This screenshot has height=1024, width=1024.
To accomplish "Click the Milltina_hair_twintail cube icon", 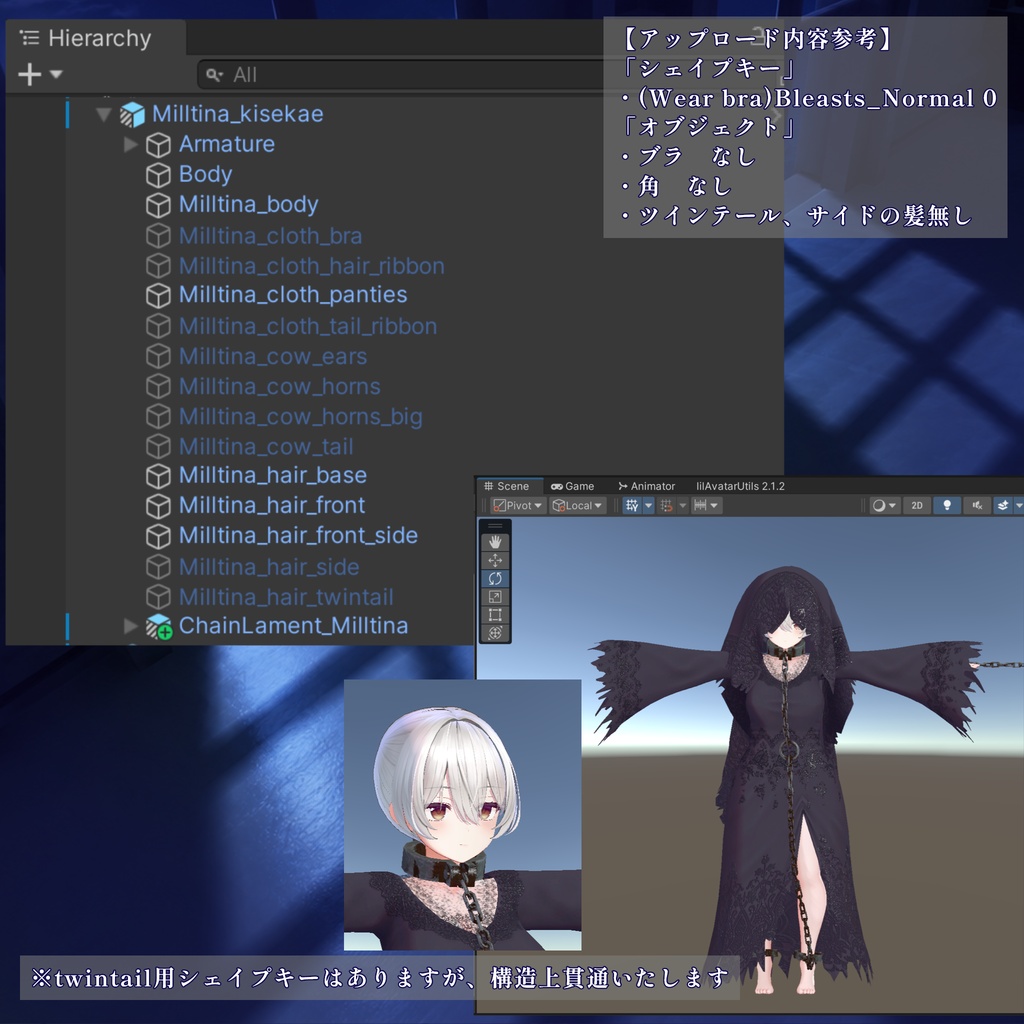I will point(158,597).
